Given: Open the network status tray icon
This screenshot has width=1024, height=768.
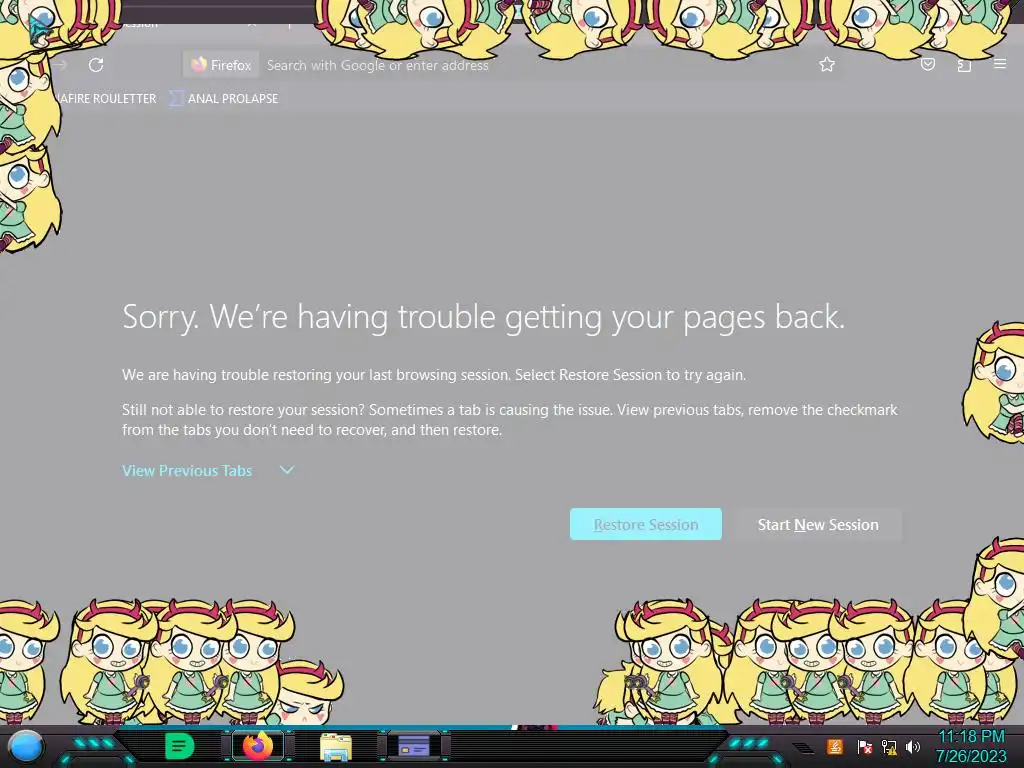Looking at the screenshot, I should point(889,746).
